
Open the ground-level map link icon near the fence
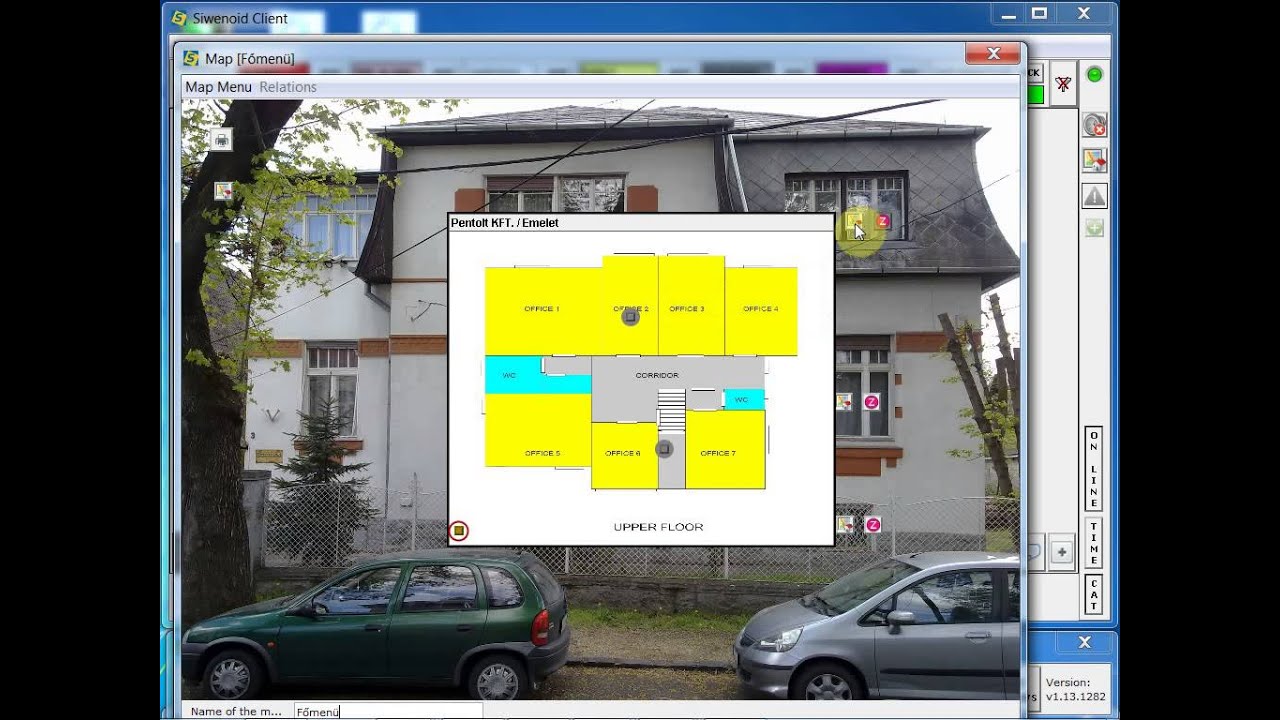pyautogui.click(x=846, y=524)
